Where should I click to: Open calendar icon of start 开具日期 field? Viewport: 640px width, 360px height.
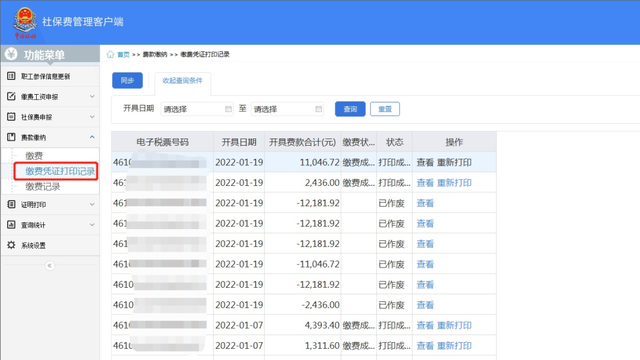(228, 109)
